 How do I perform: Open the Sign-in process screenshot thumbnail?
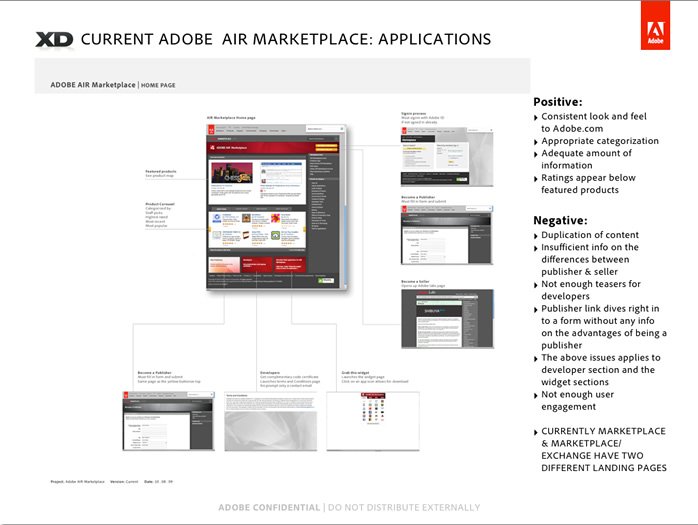coord(447,156)
